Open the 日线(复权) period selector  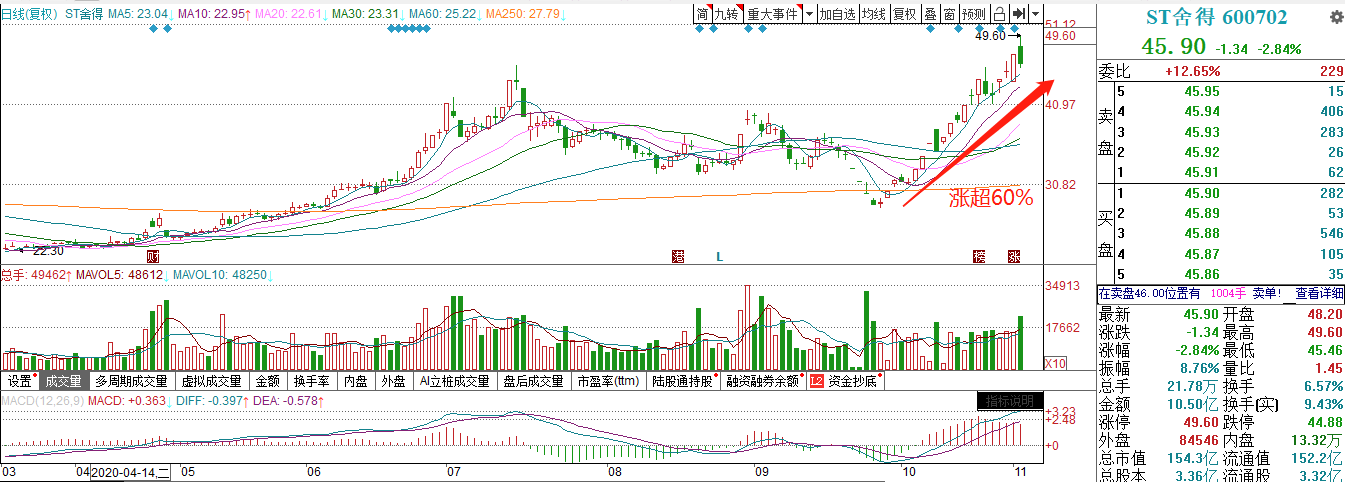29,15
